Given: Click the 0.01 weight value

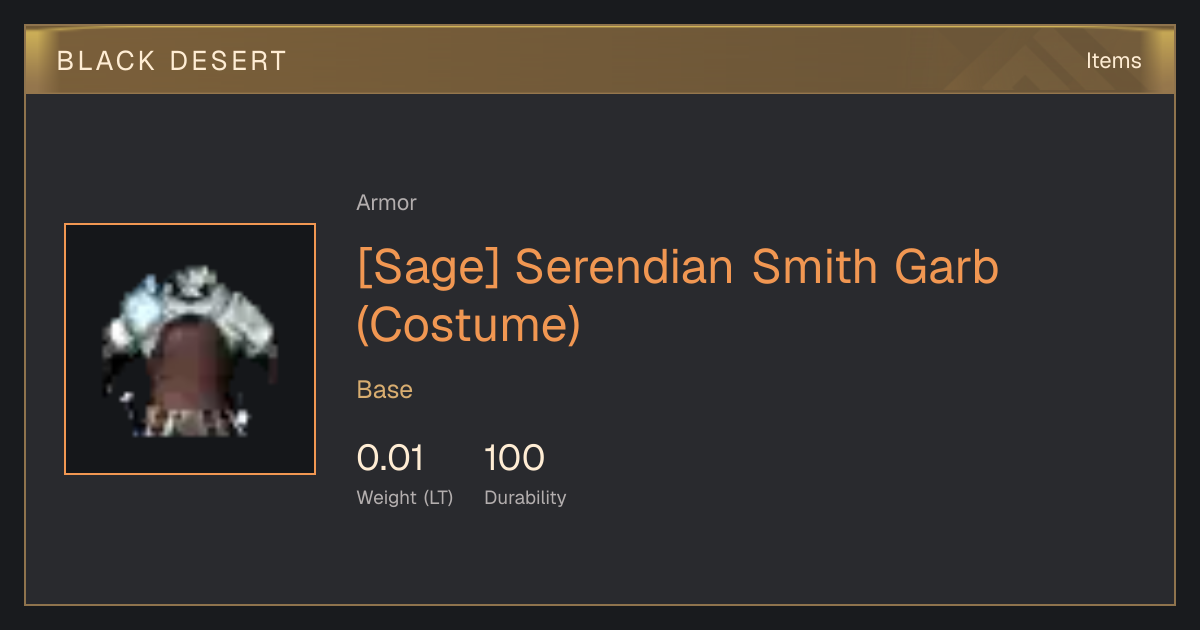Looking at the screenshot, I should pos(390,458).
